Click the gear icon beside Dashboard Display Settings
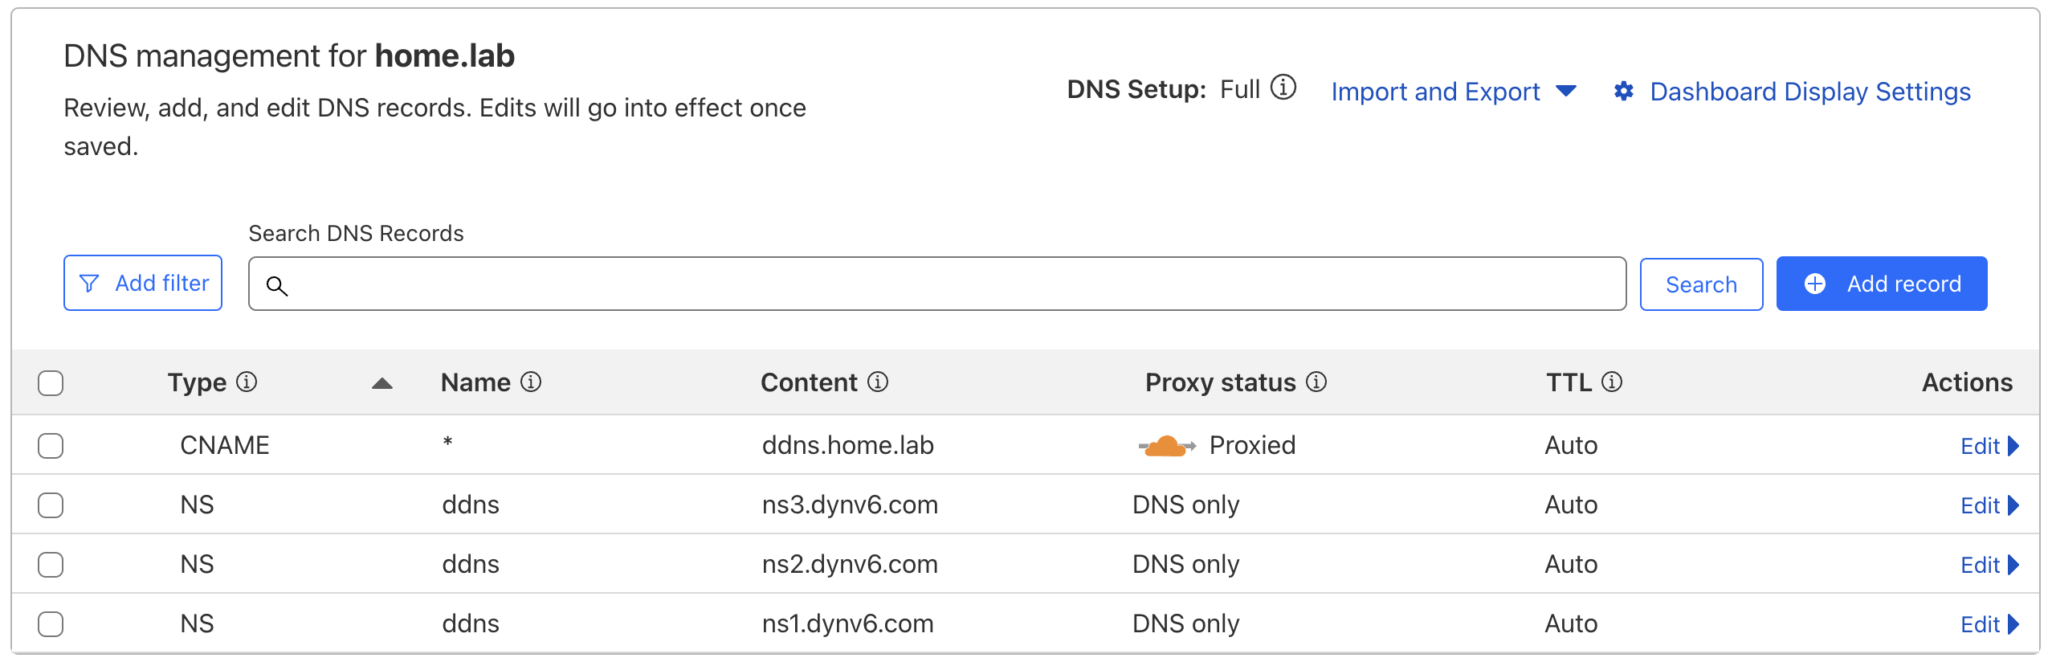 1625,91
